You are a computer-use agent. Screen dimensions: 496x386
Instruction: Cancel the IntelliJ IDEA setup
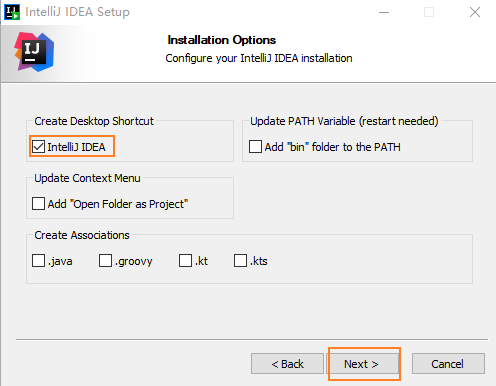448,364
